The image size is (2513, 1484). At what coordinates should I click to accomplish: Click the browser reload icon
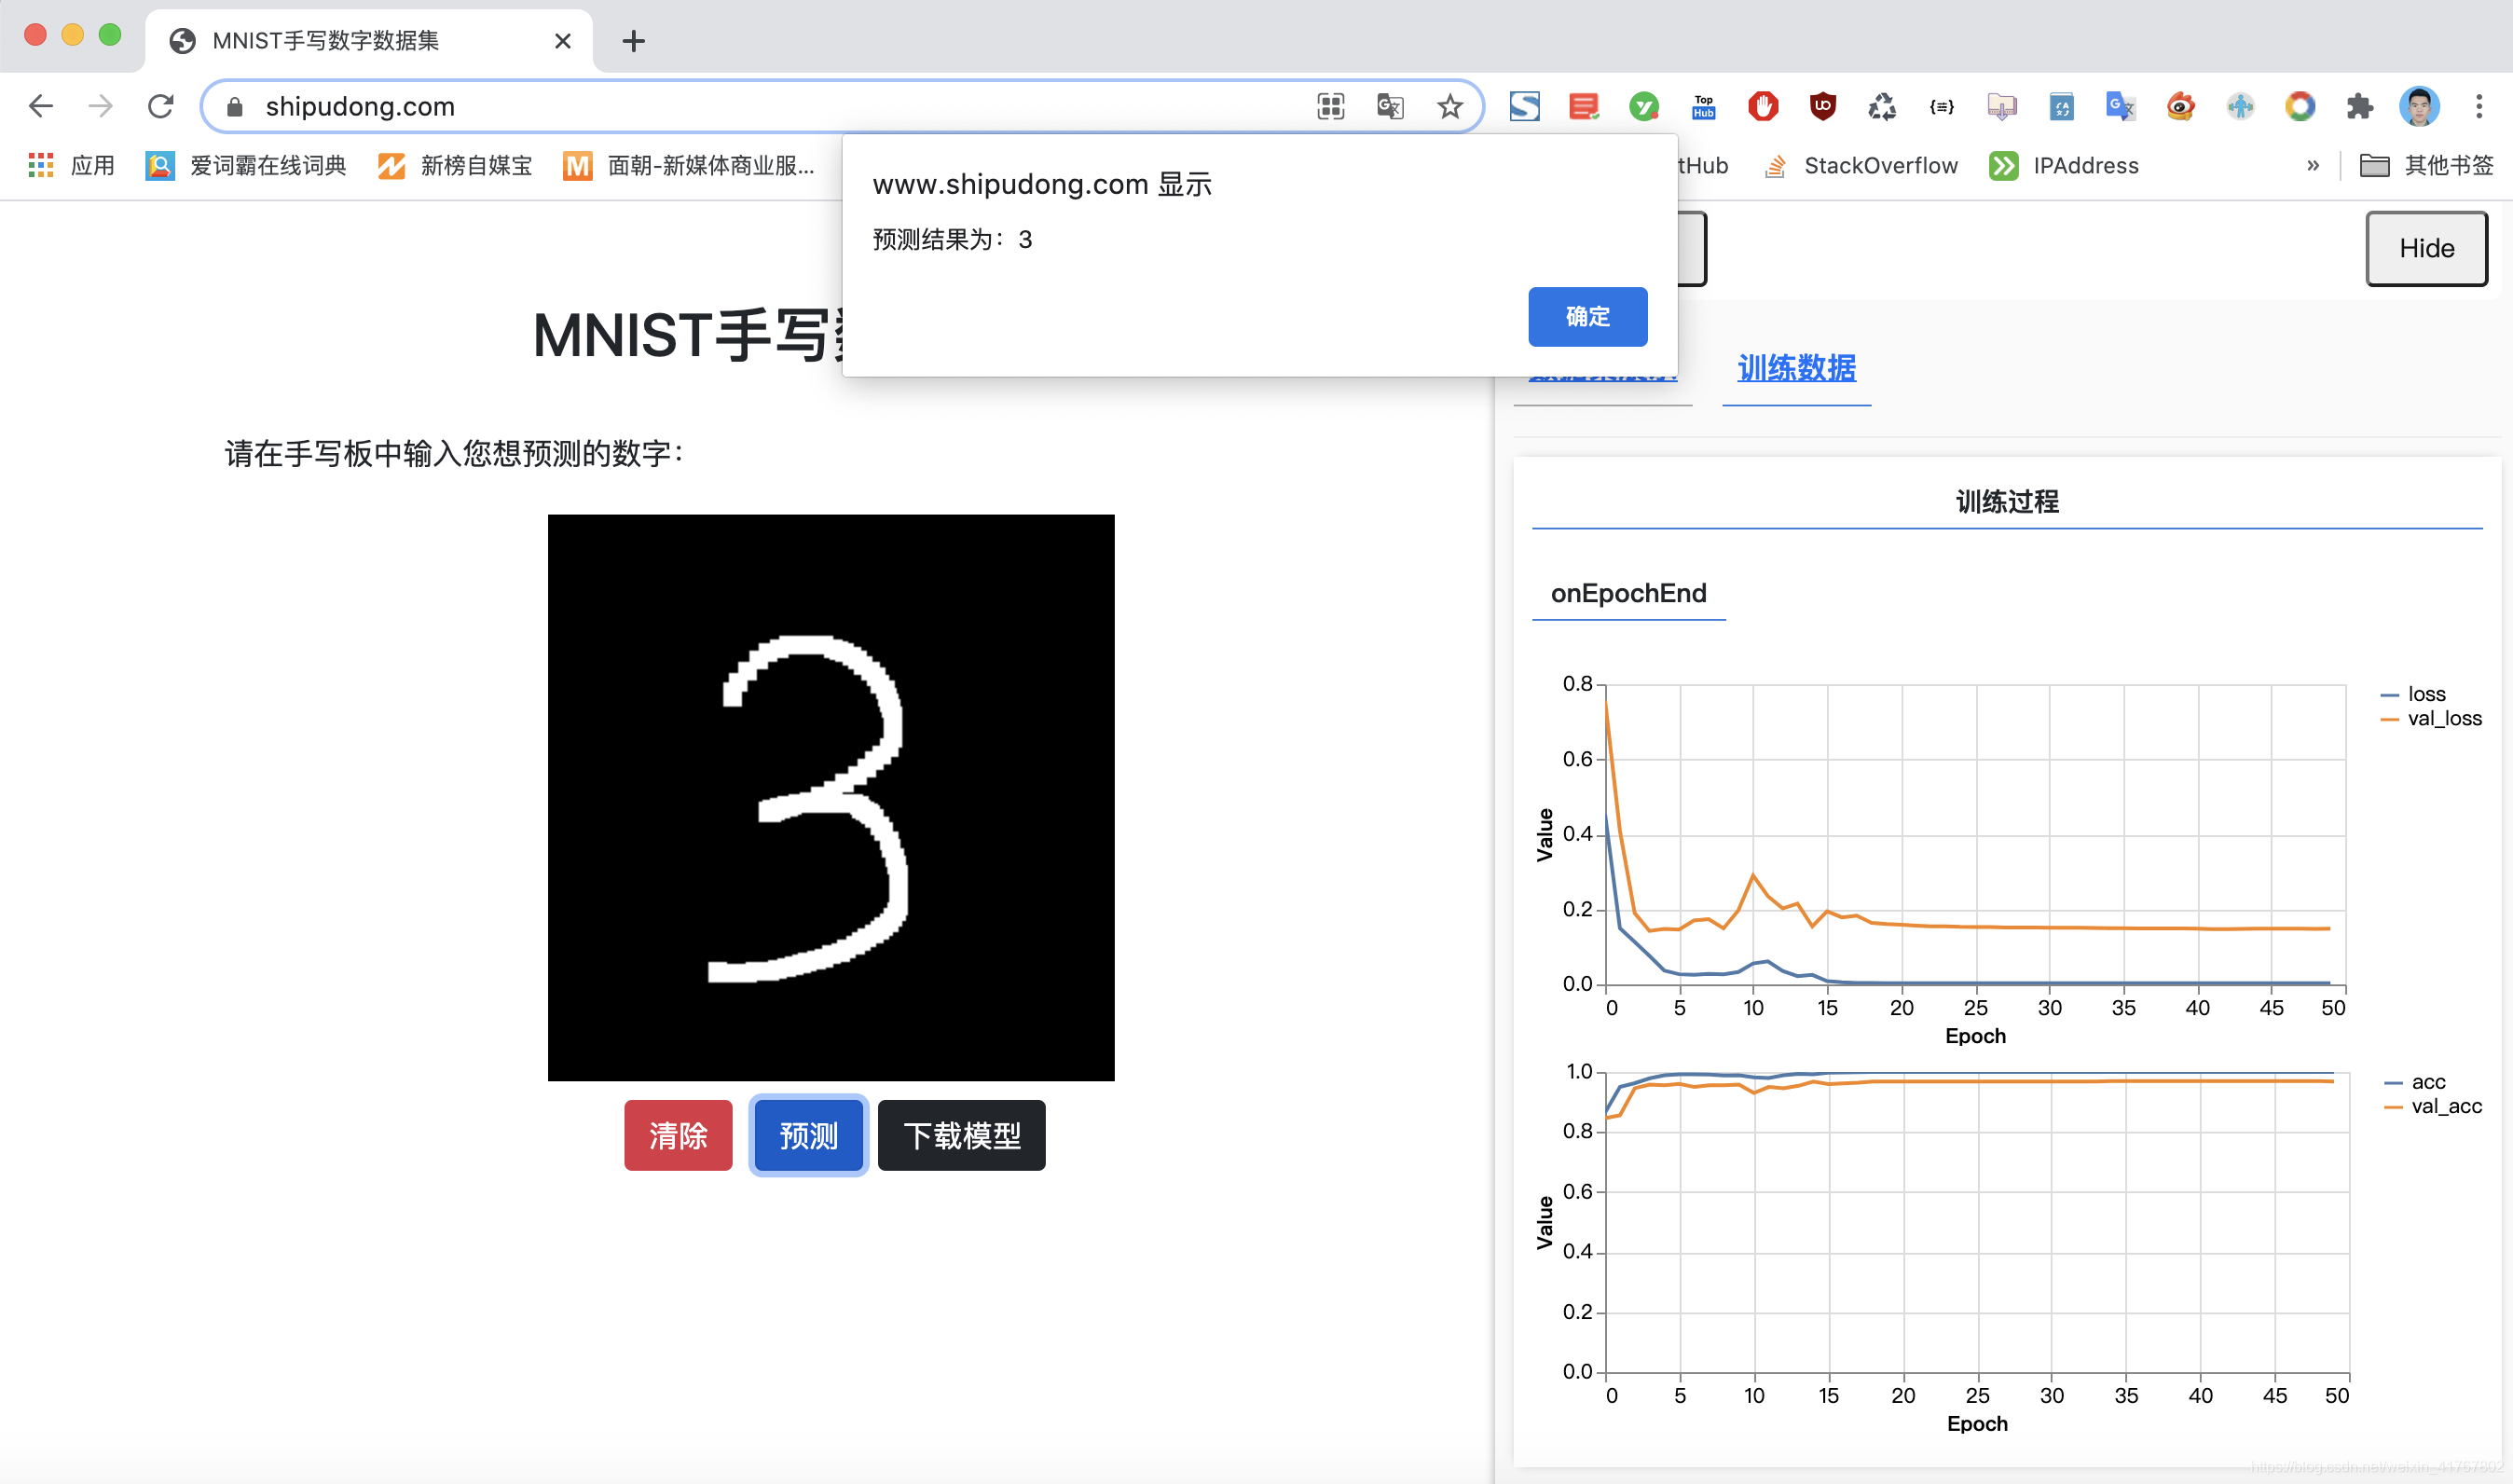point(161,106)
